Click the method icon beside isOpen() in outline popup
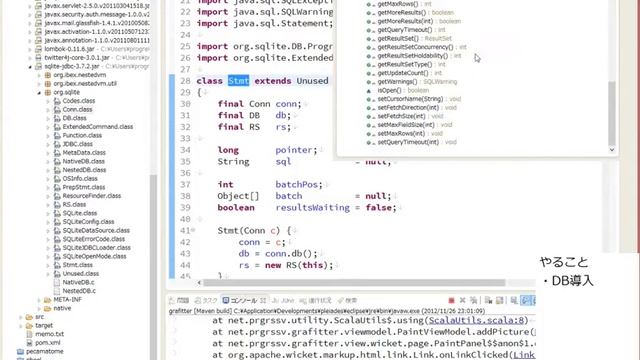Viewport: 640px width, 360px height. tap(369, 91)
